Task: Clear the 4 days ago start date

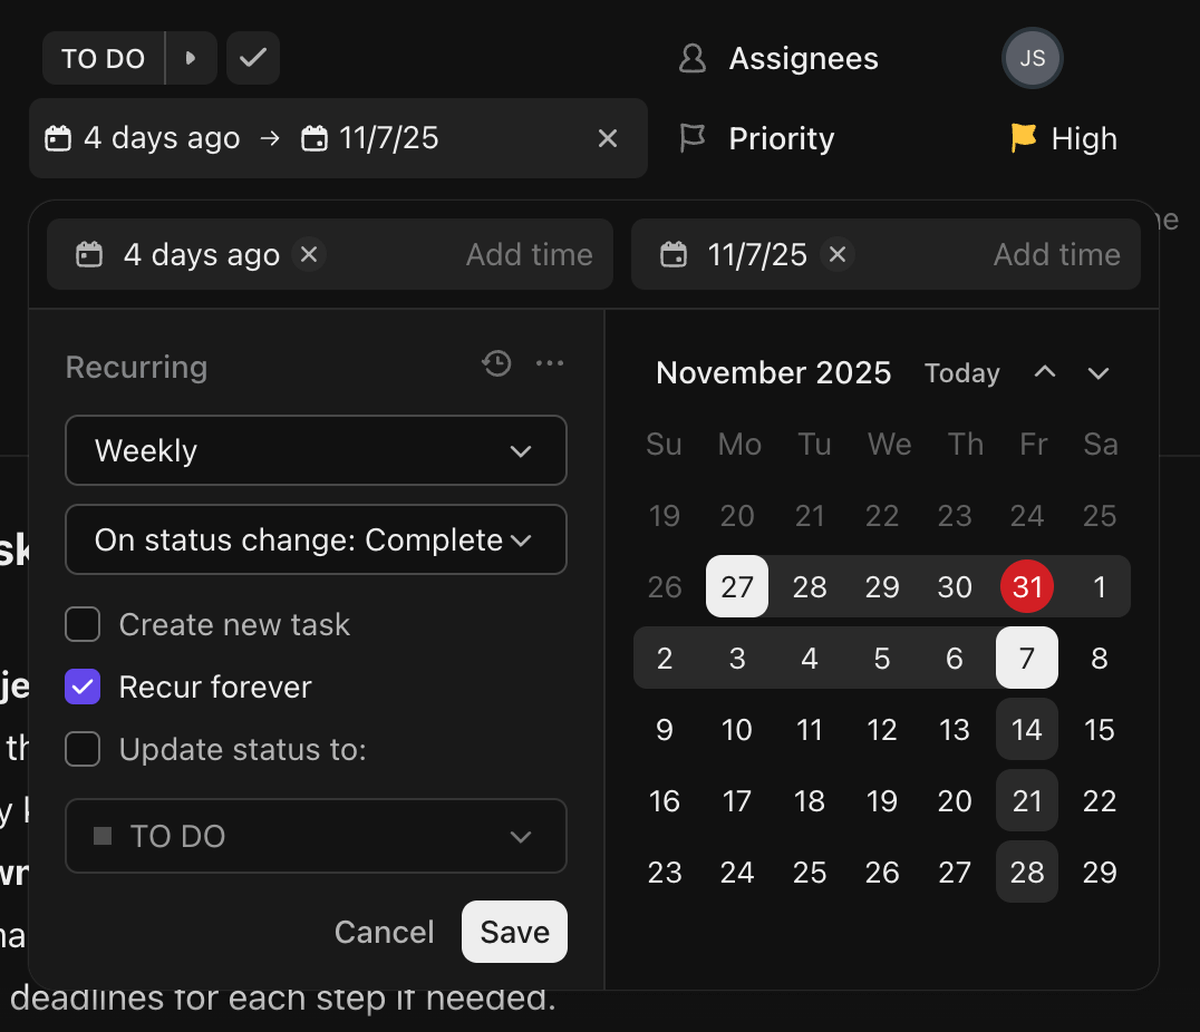Action: pos(309,254)
